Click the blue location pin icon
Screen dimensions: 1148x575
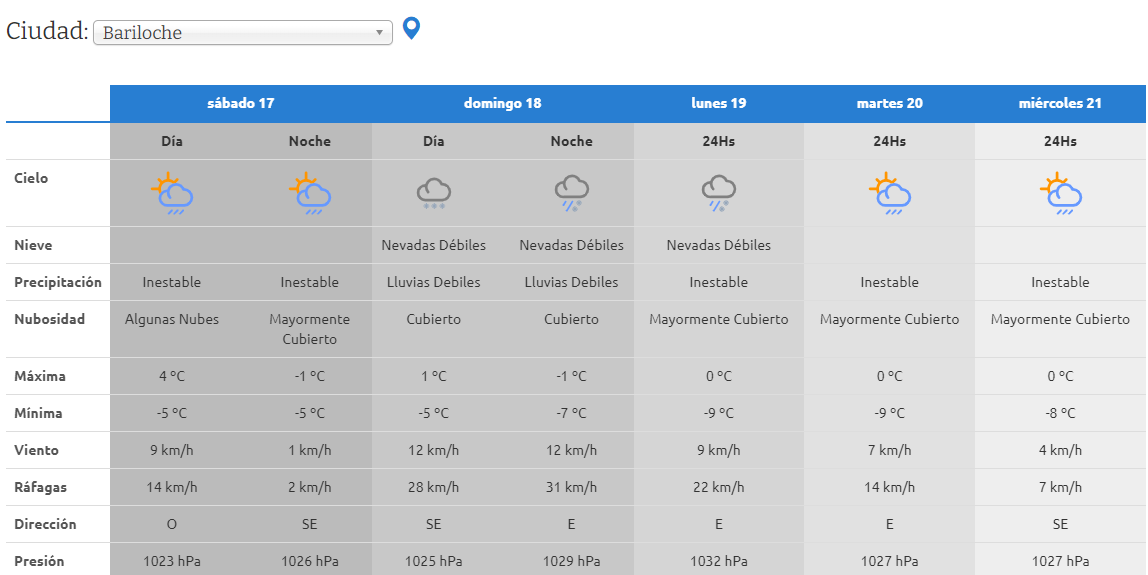tap(411, 29)
